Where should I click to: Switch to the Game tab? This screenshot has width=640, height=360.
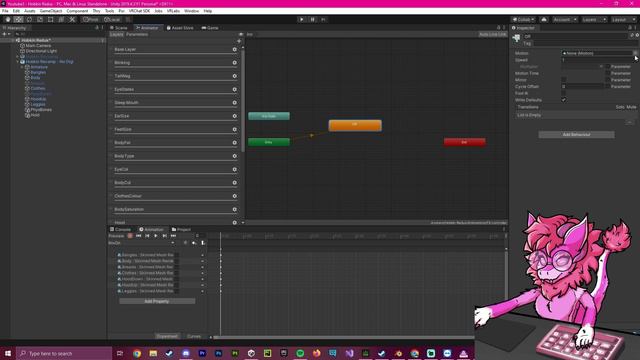[210, 28]
